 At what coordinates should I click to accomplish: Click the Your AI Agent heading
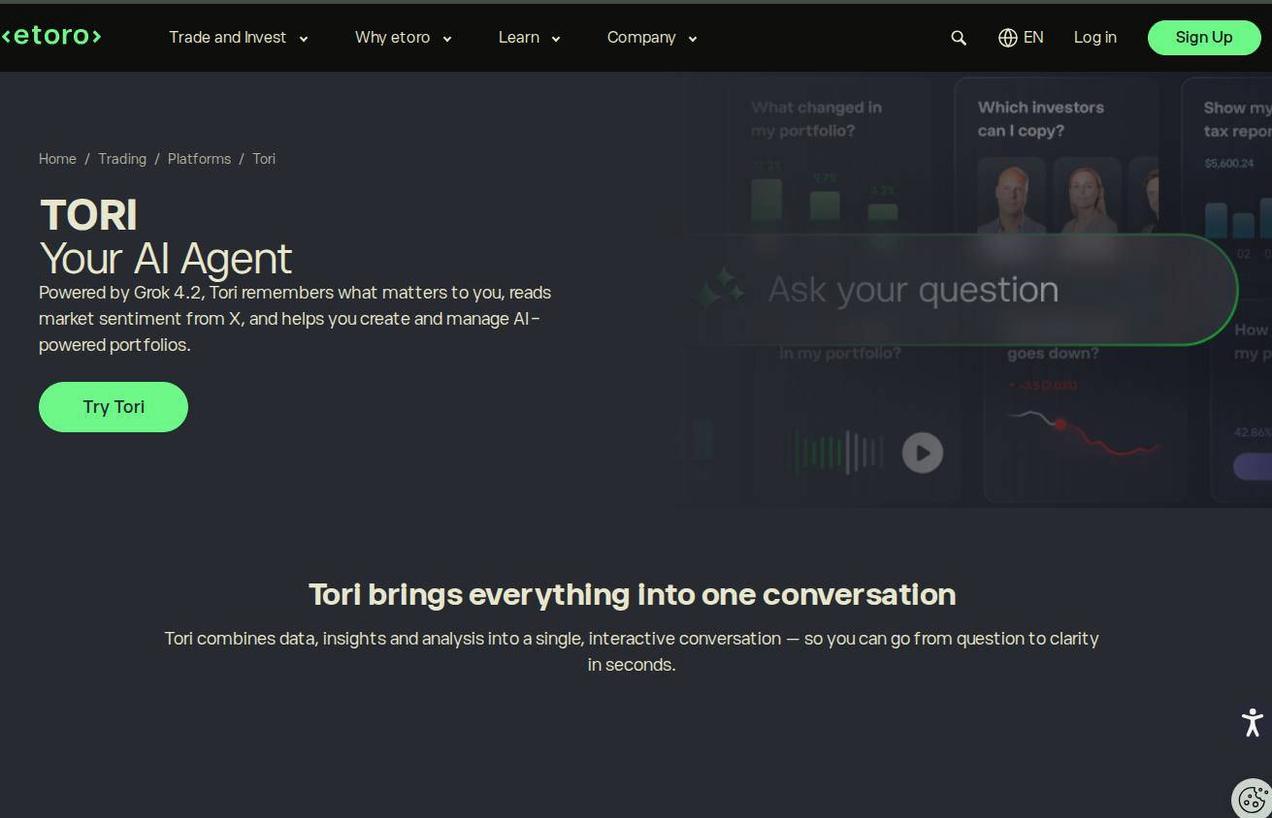tap(166, 259)
